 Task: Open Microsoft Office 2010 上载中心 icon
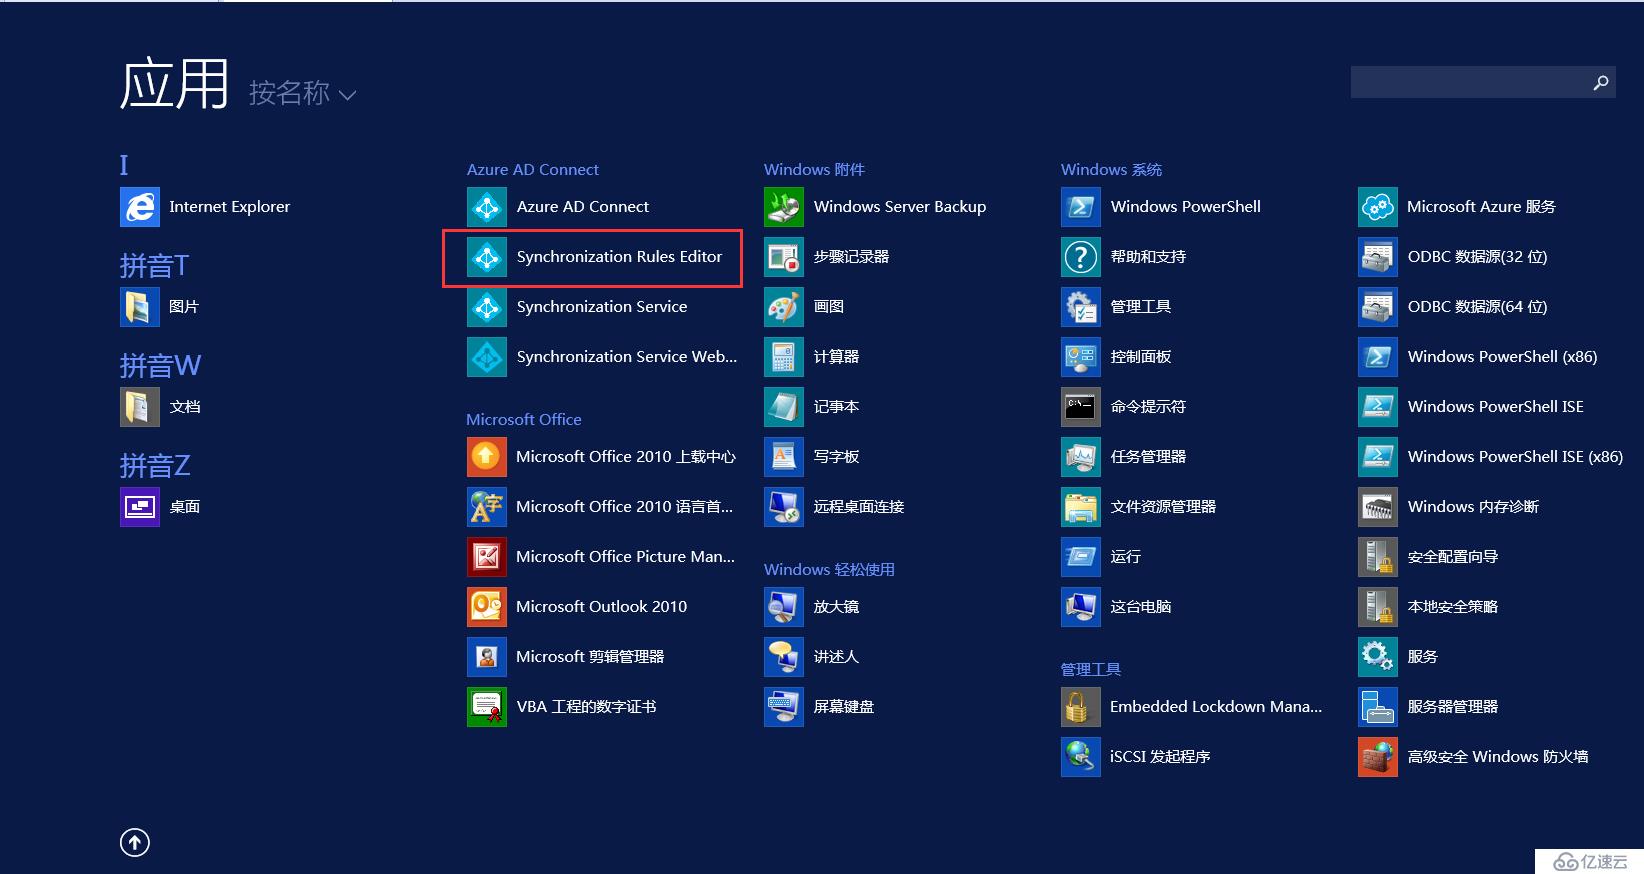[487, 457]
